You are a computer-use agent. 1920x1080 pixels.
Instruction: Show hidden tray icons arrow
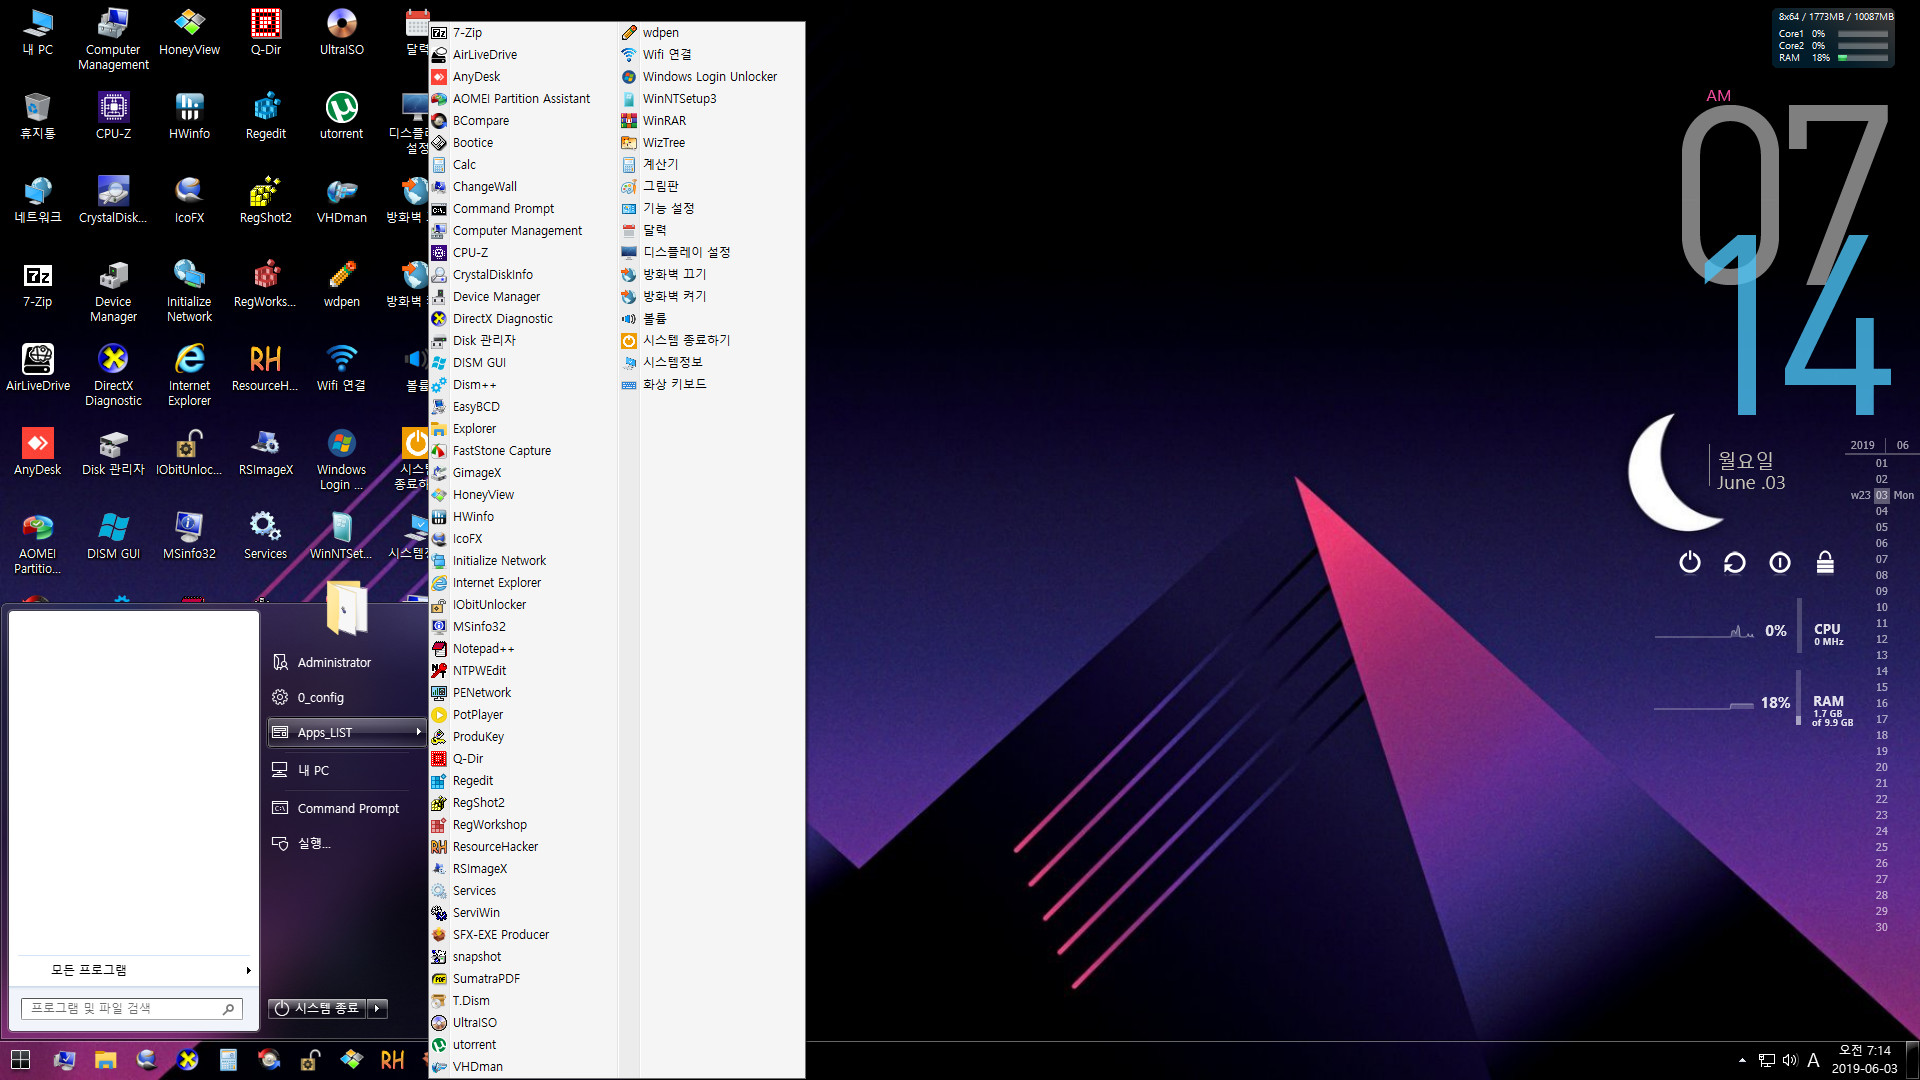(x=1742, y=1060)
